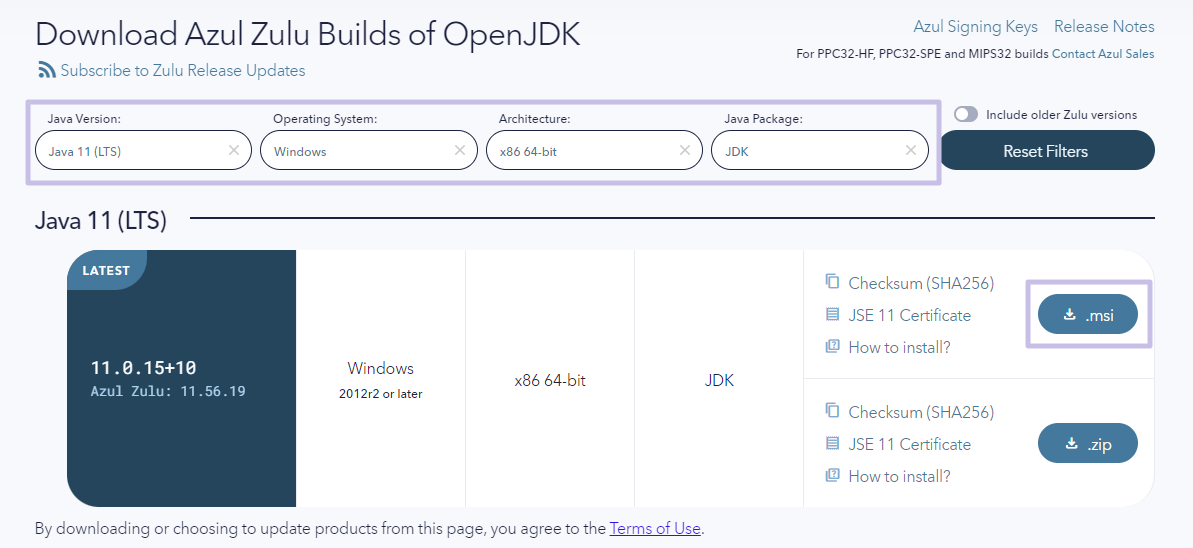
Task: Clear the Operating System filter X
Action: point(460,150)
